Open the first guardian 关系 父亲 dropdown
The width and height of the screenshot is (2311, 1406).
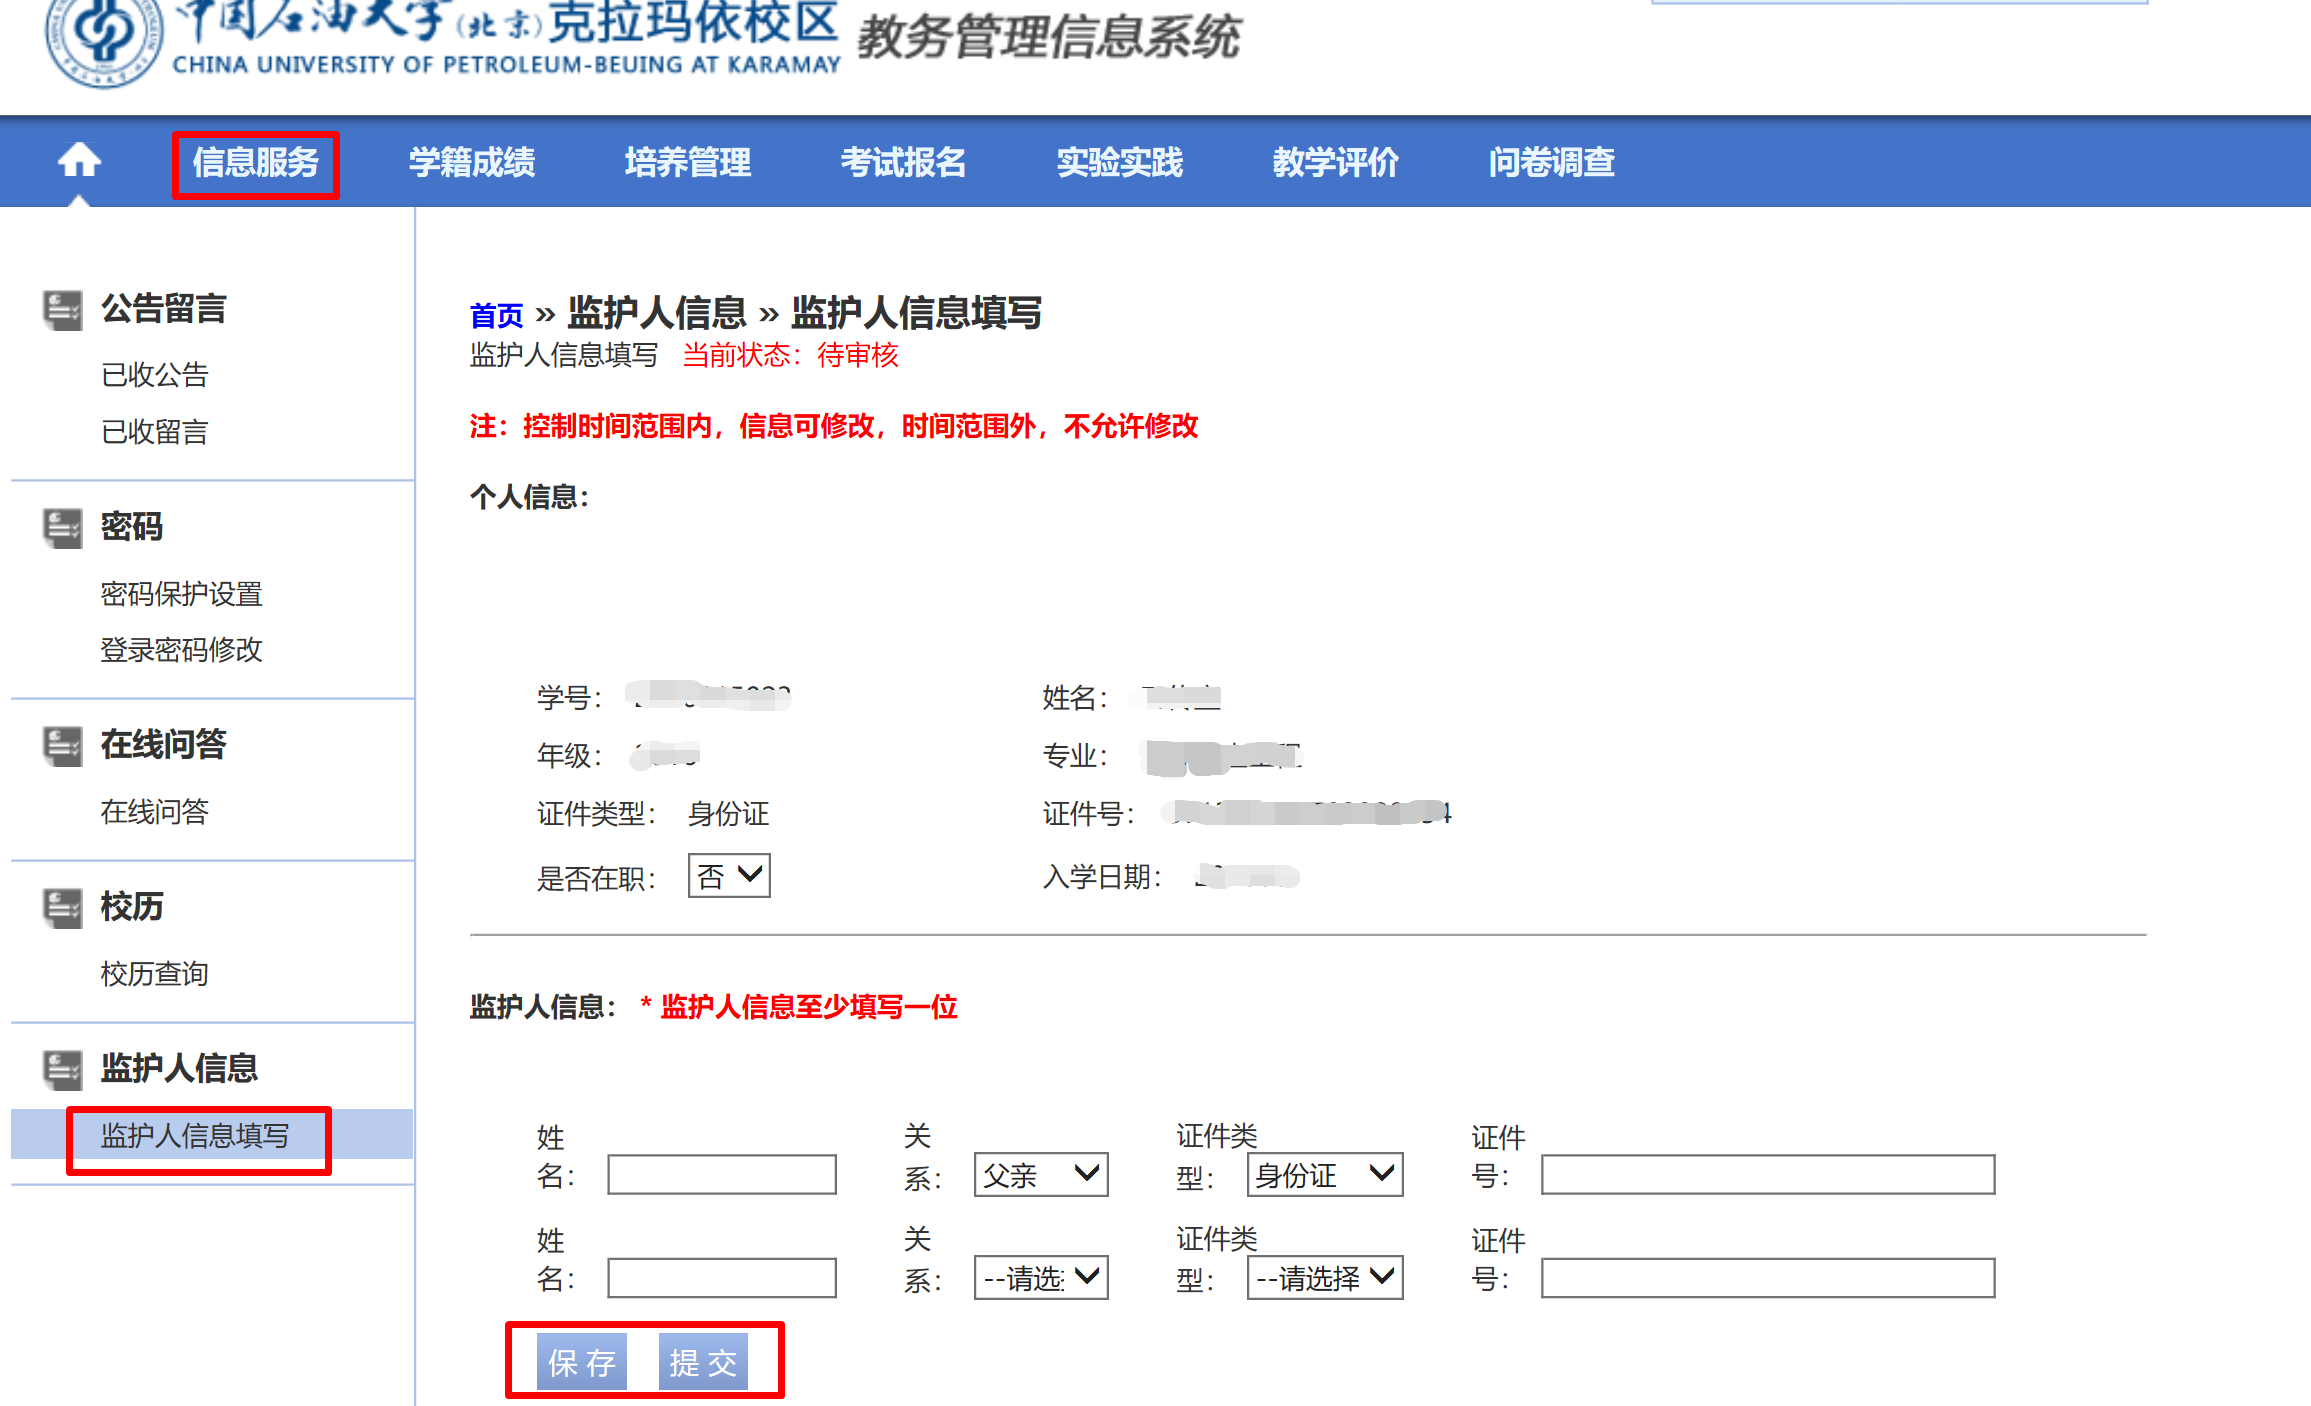tap(1040, 1174)
